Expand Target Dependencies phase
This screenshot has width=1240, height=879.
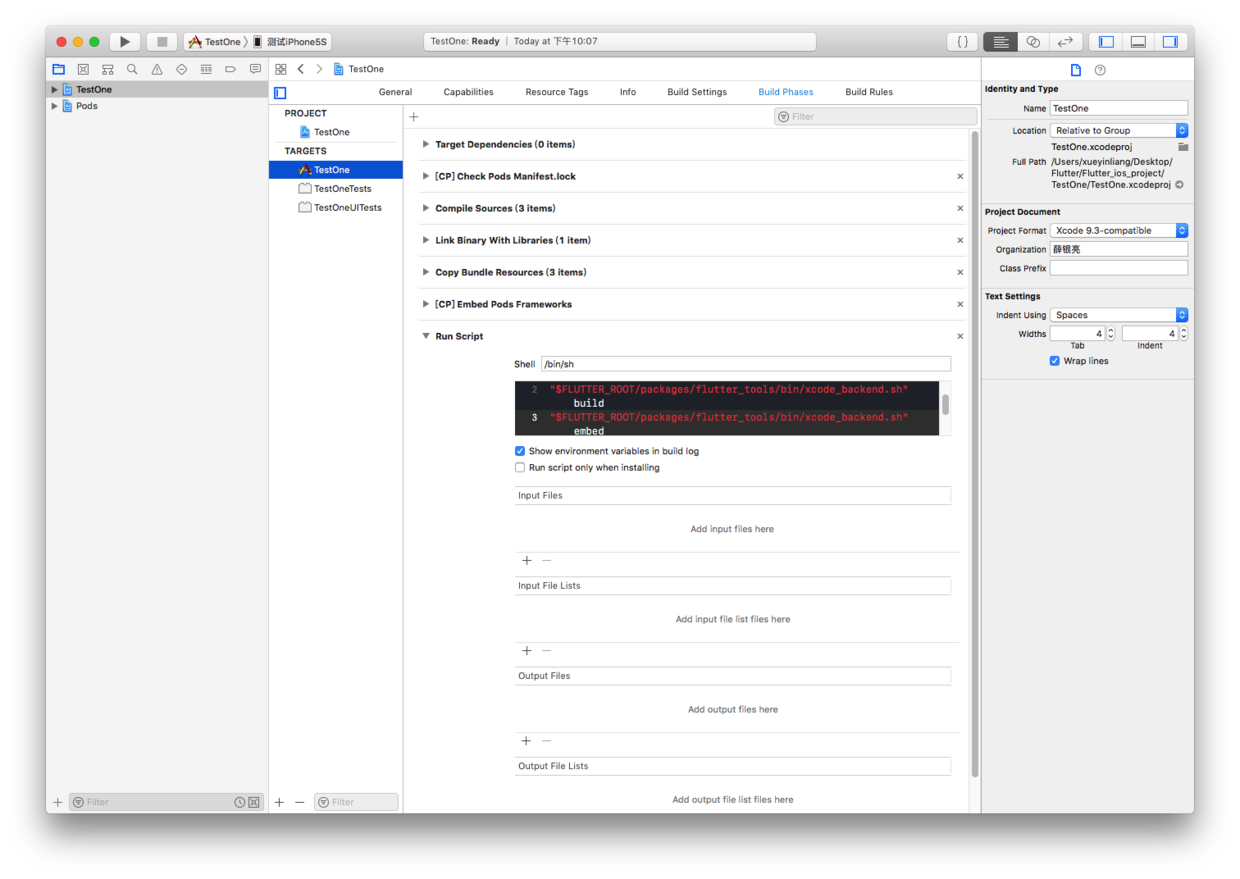pyautogui.click(x=426, y=144)
